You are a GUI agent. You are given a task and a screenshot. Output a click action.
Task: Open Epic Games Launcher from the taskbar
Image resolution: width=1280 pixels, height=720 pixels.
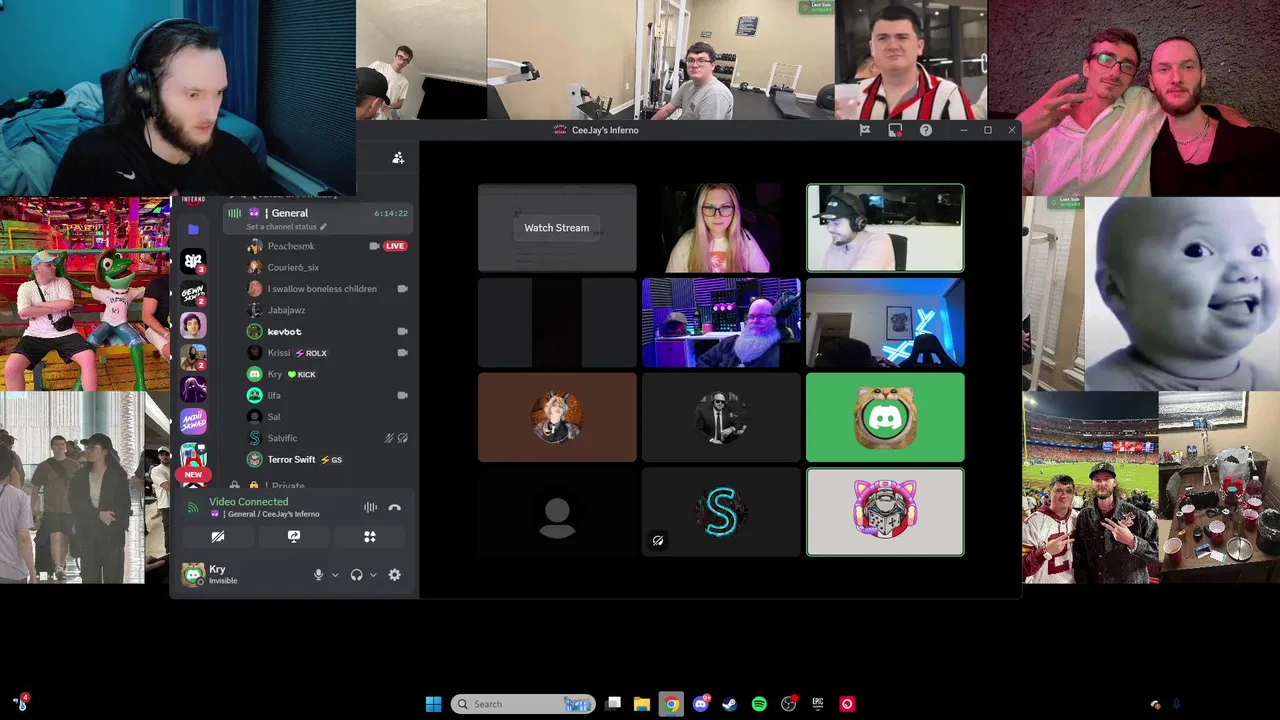click(817, 704)
